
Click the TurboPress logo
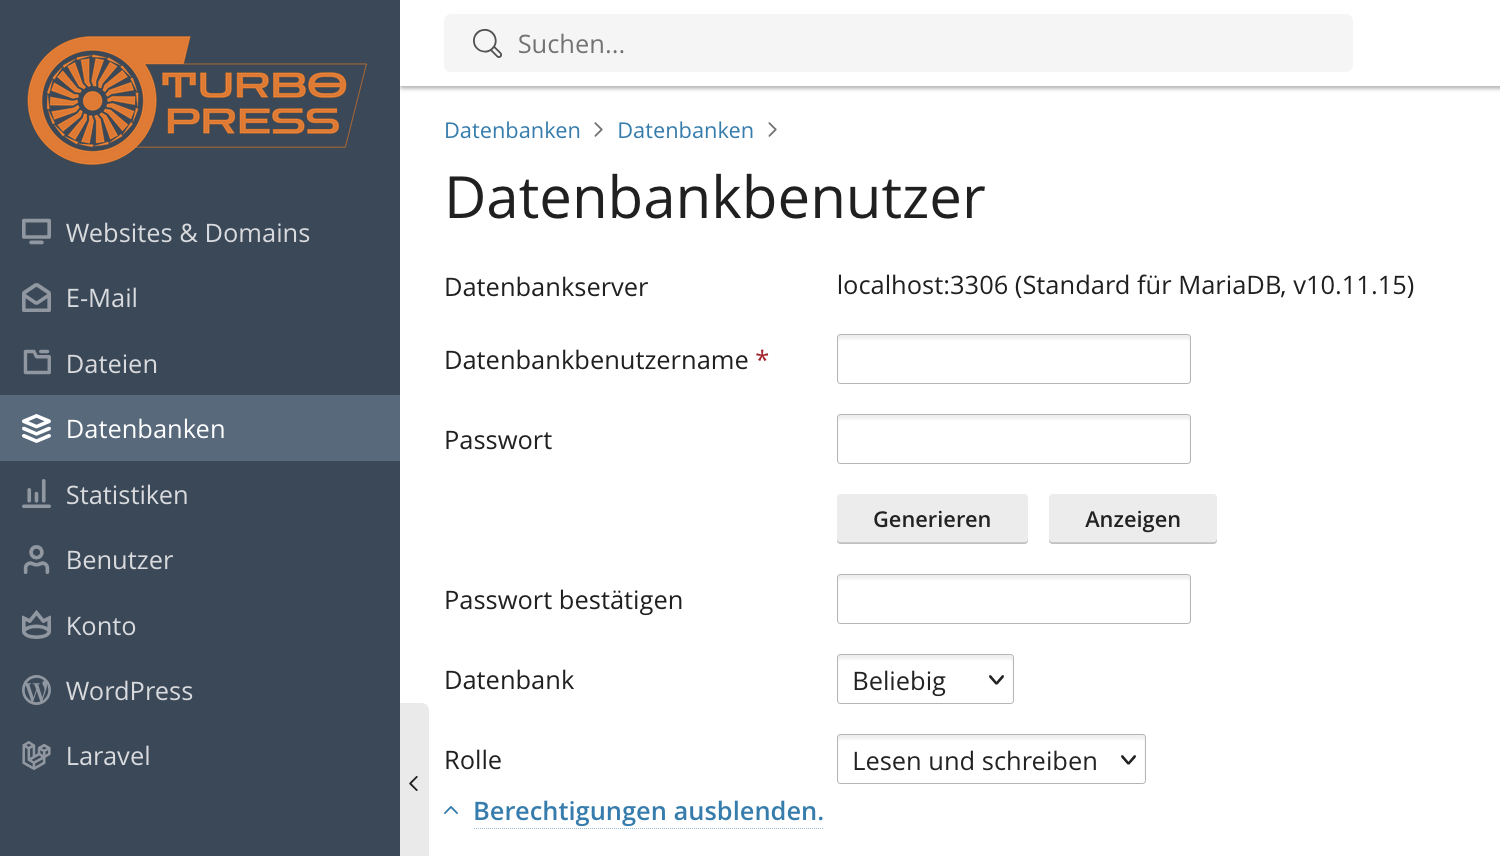(x=197, y=100)
